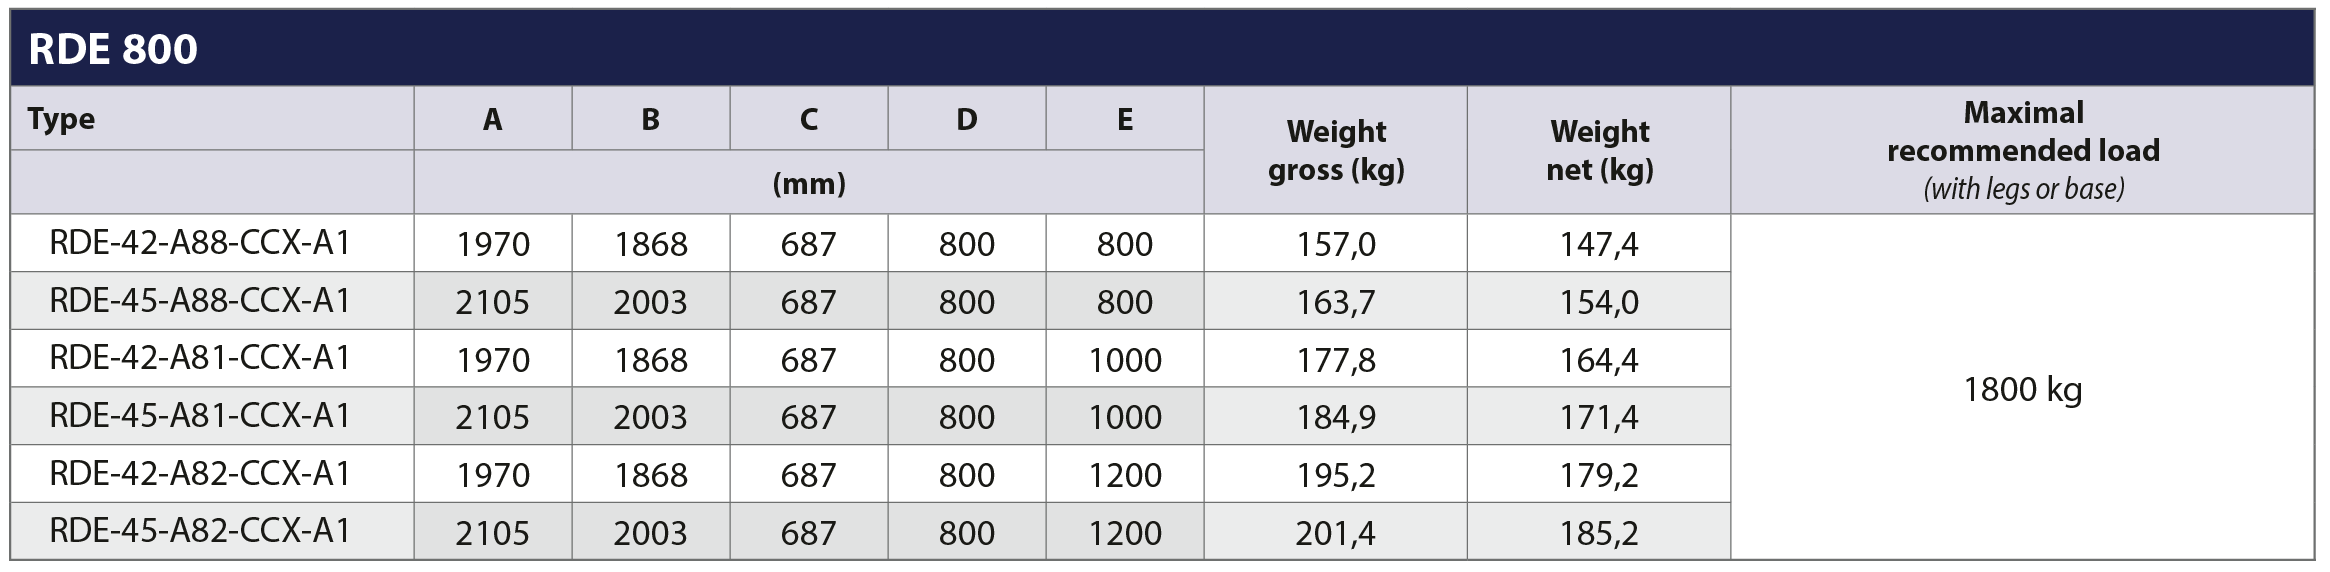Image resolution: width=2330 pixels, height=572 pixels.
Task: Select column E header
Action: (1125, 119)
